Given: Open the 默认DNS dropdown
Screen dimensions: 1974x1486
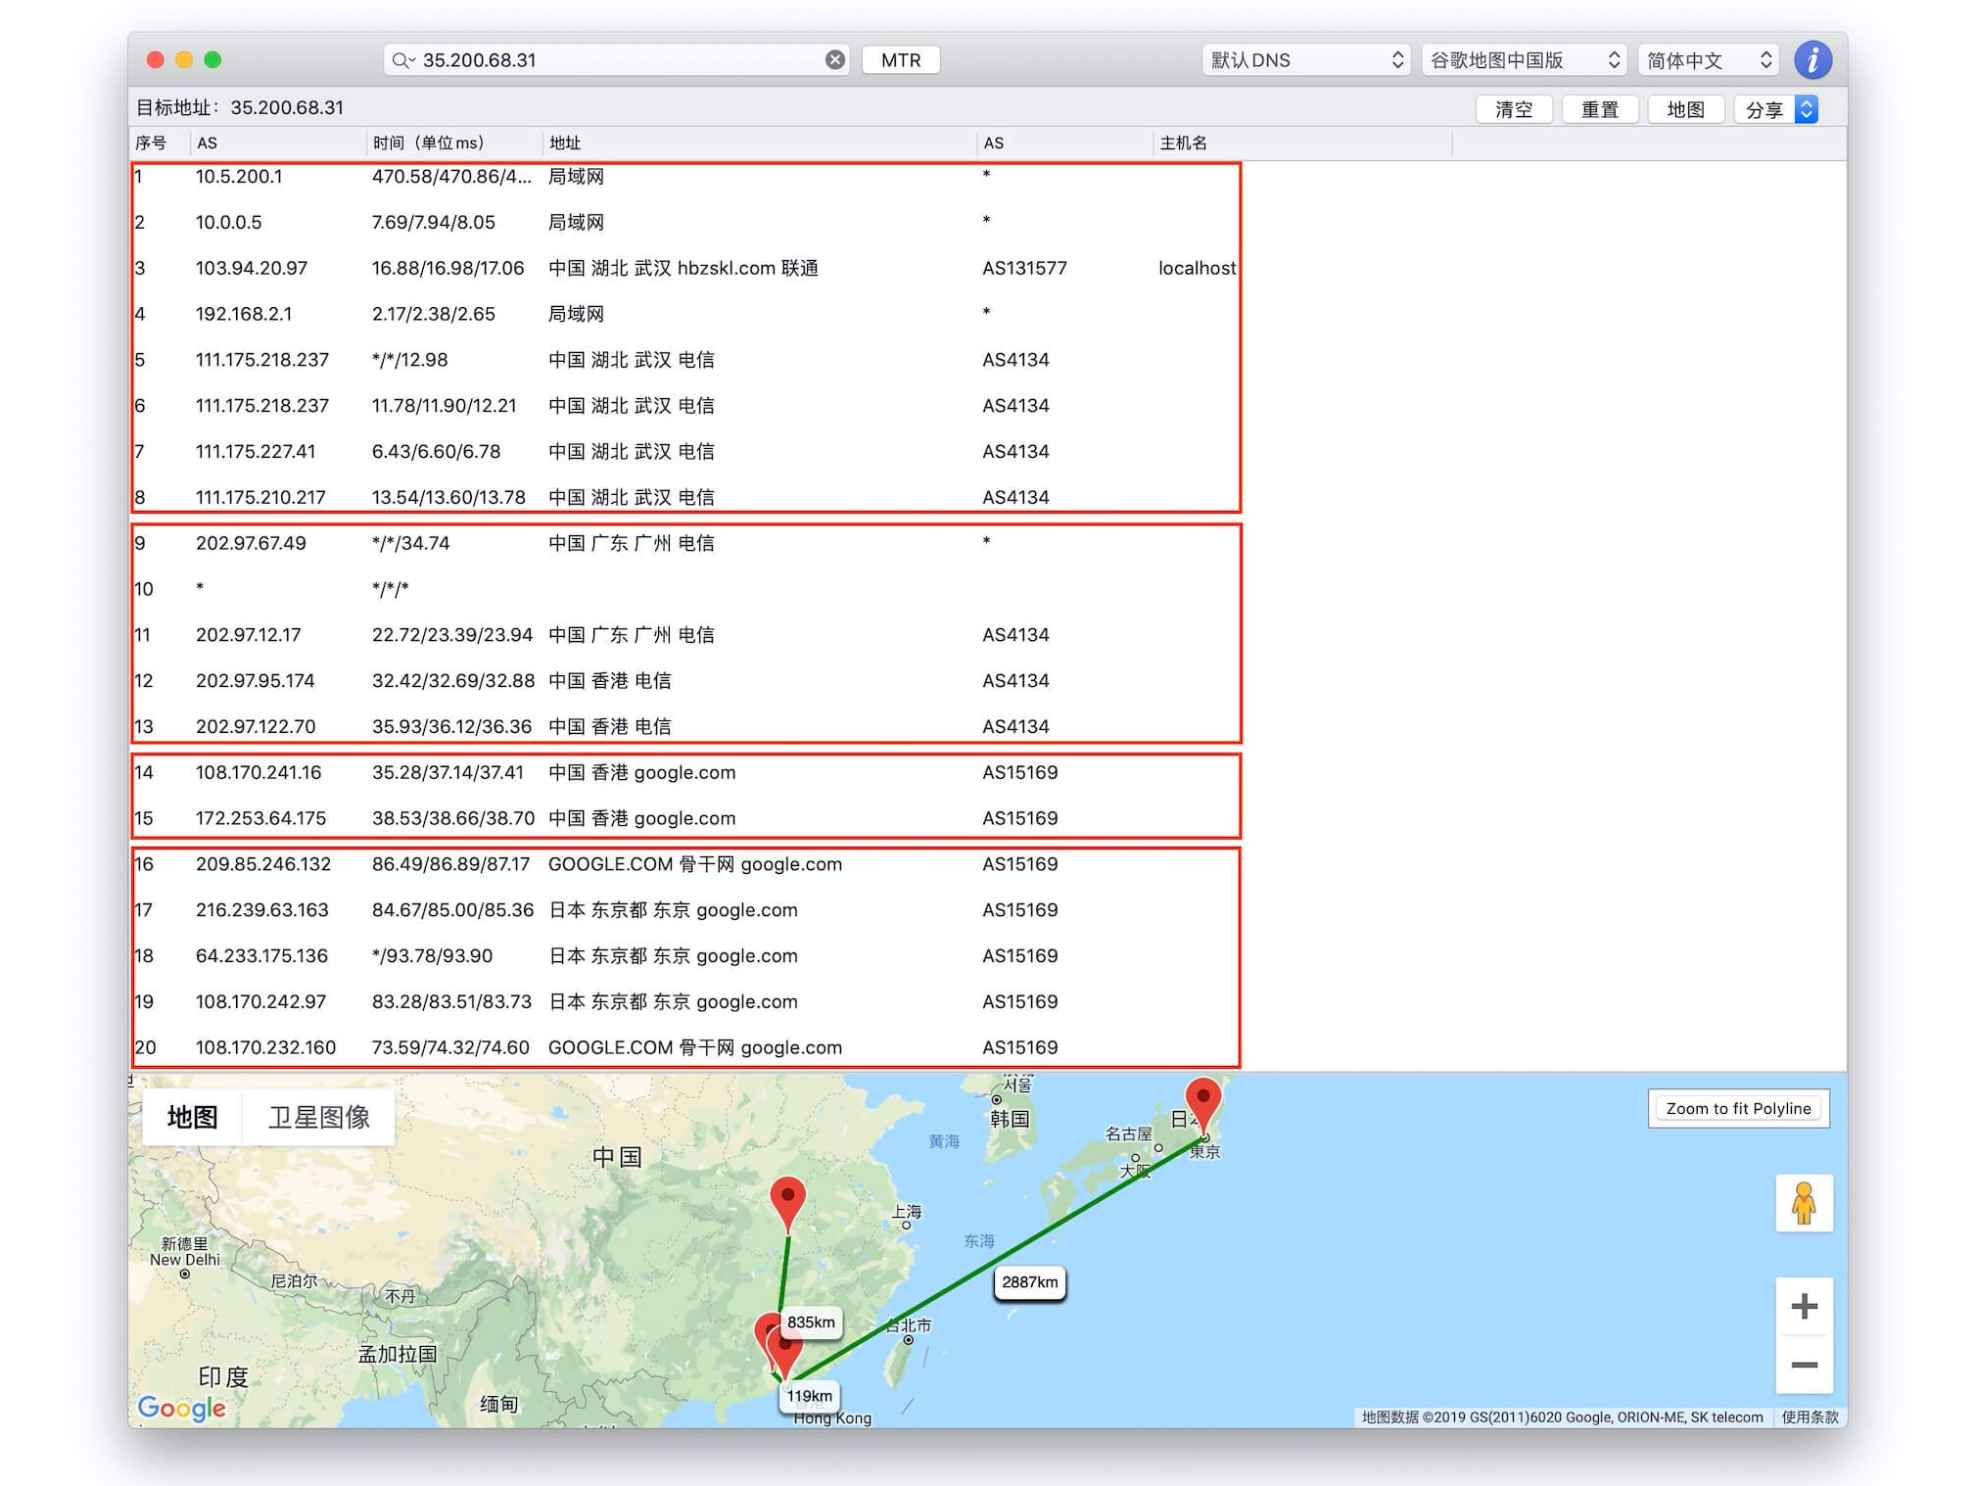Looking at the screenshot, I should point(1305,60).
